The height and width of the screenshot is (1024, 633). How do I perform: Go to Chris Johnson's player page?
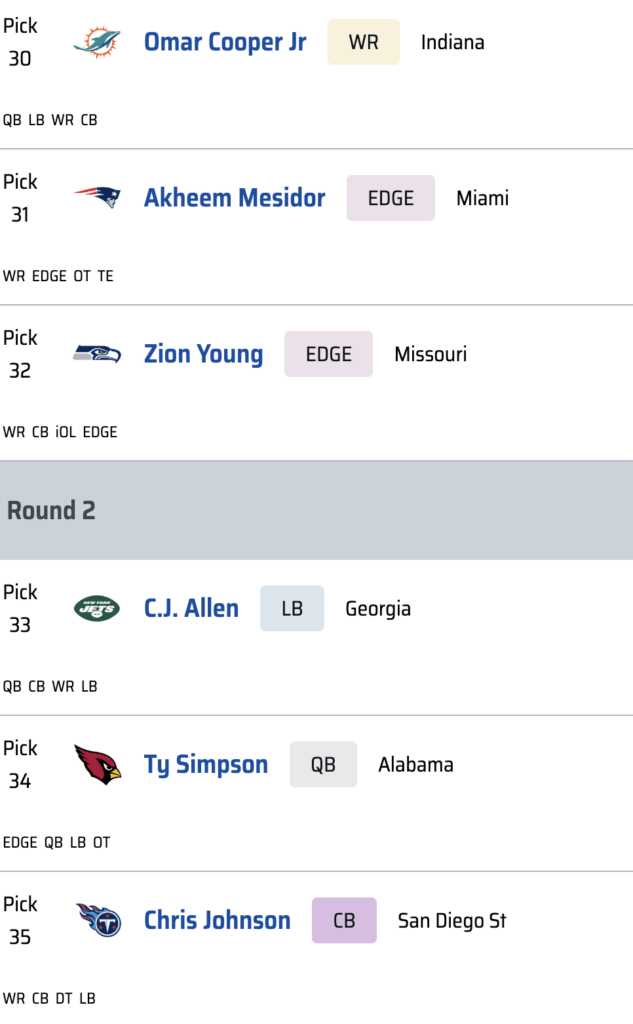point(217,920)
